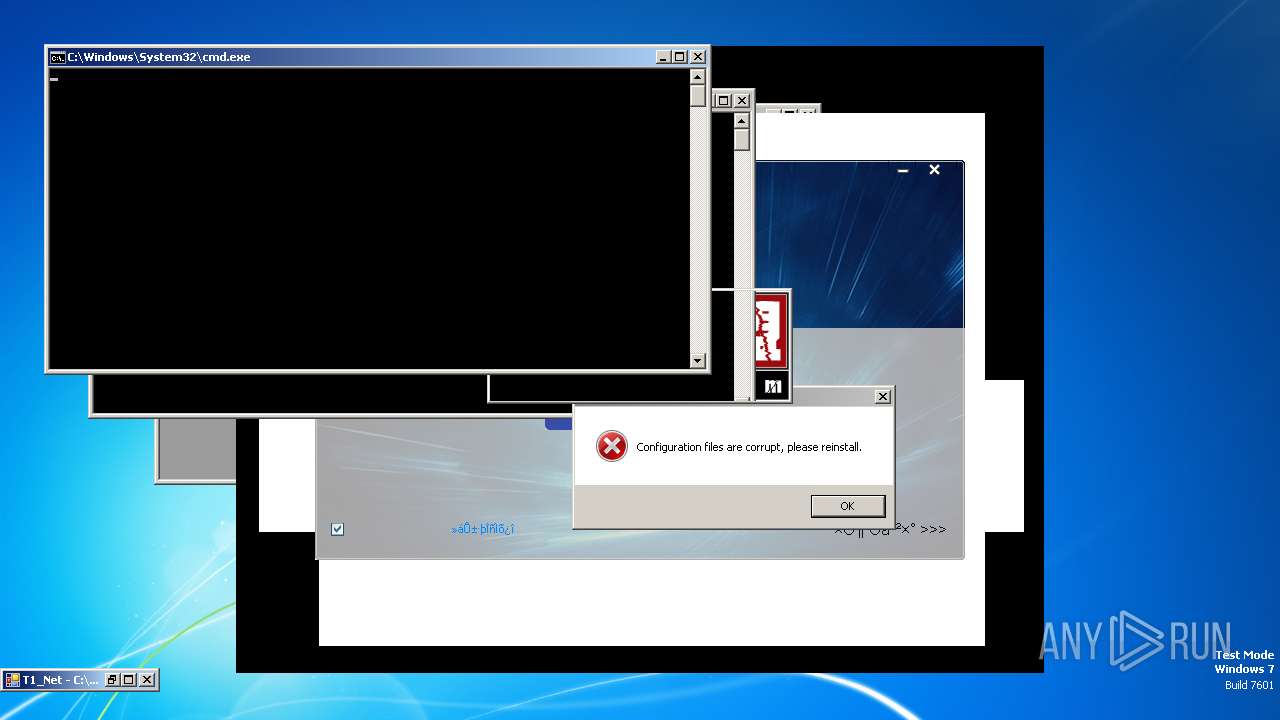Click the cmd.exe title bar icon
This screenshot has width=1280, height=720.
(58, 57)
